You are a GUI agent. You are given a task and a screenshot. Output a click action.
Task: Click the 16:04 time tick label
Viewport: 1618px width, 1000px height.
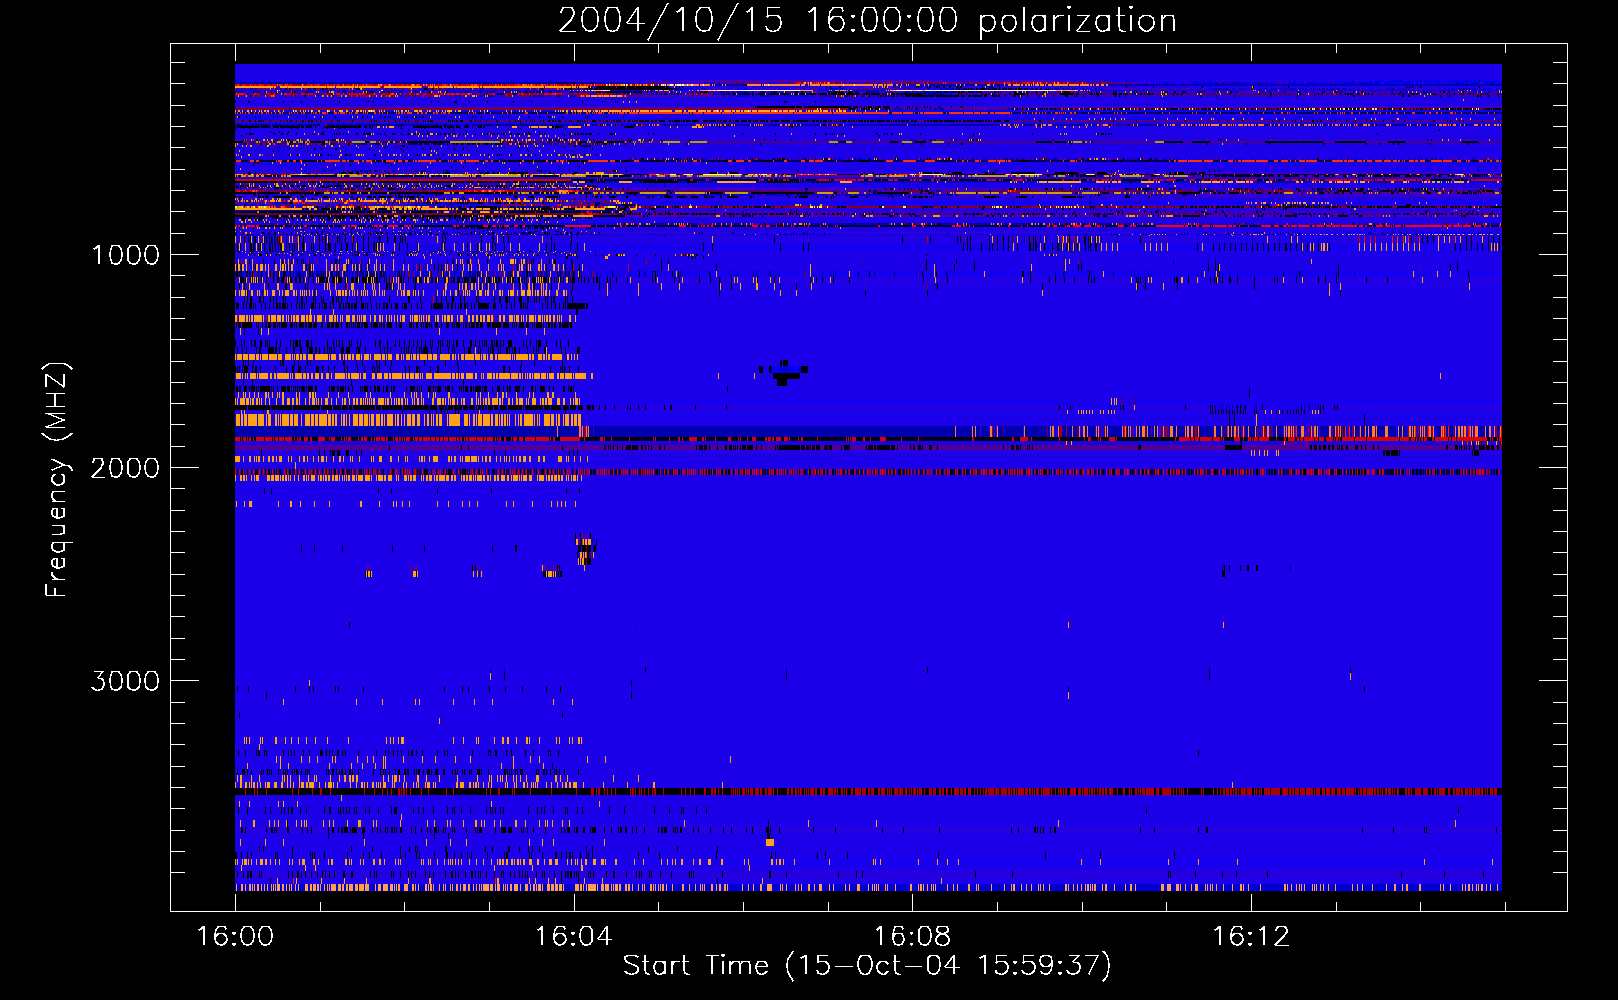pos(573,937)
